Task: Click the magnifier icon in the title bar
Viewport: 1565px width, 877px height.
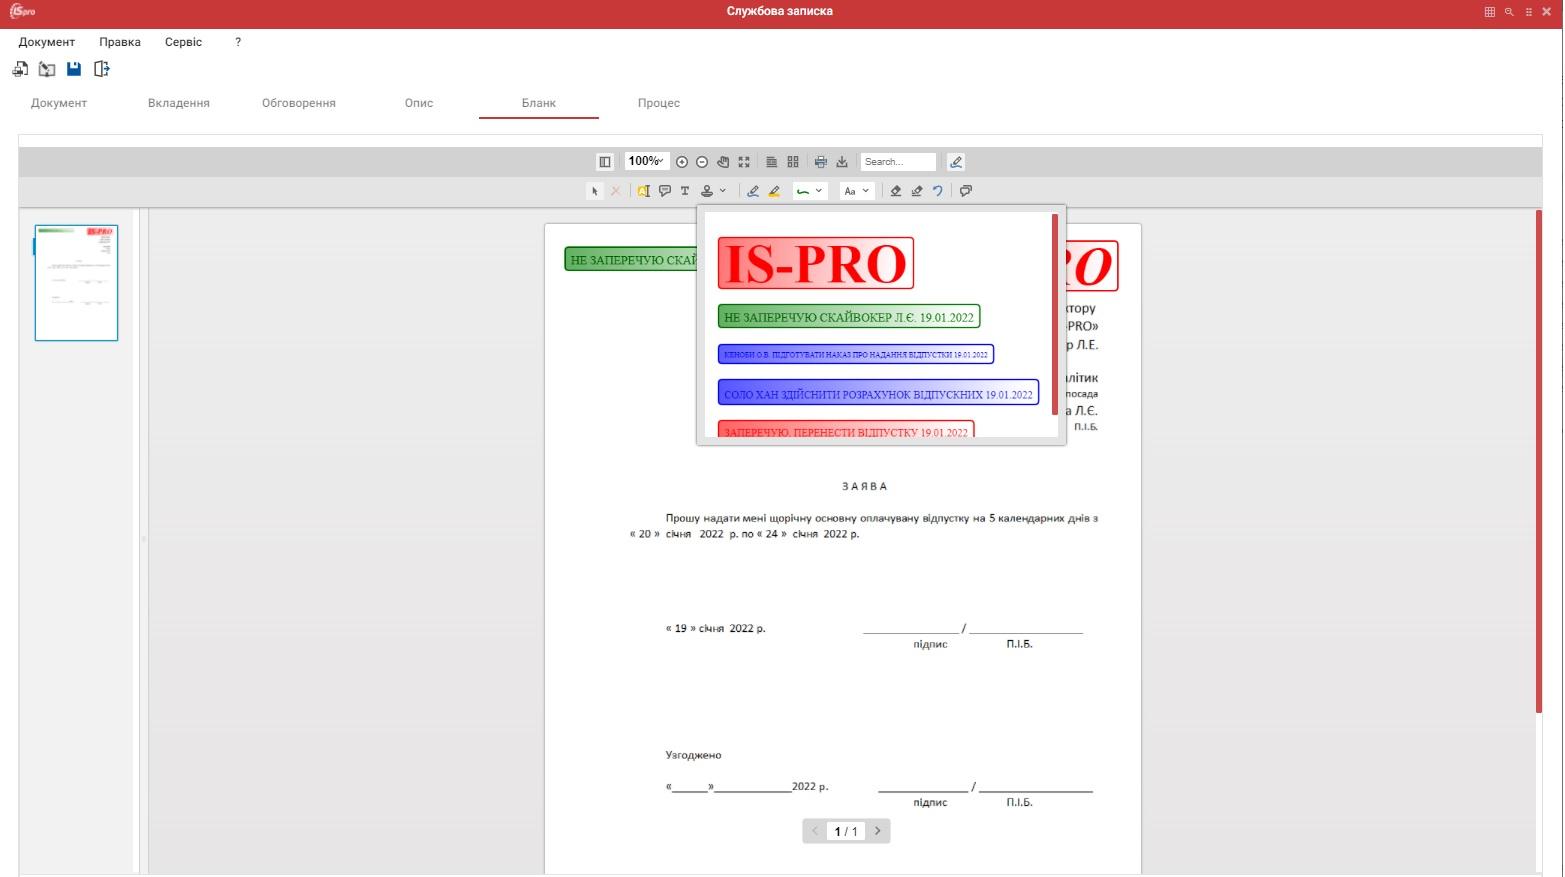Action: tap(1509, 12)
